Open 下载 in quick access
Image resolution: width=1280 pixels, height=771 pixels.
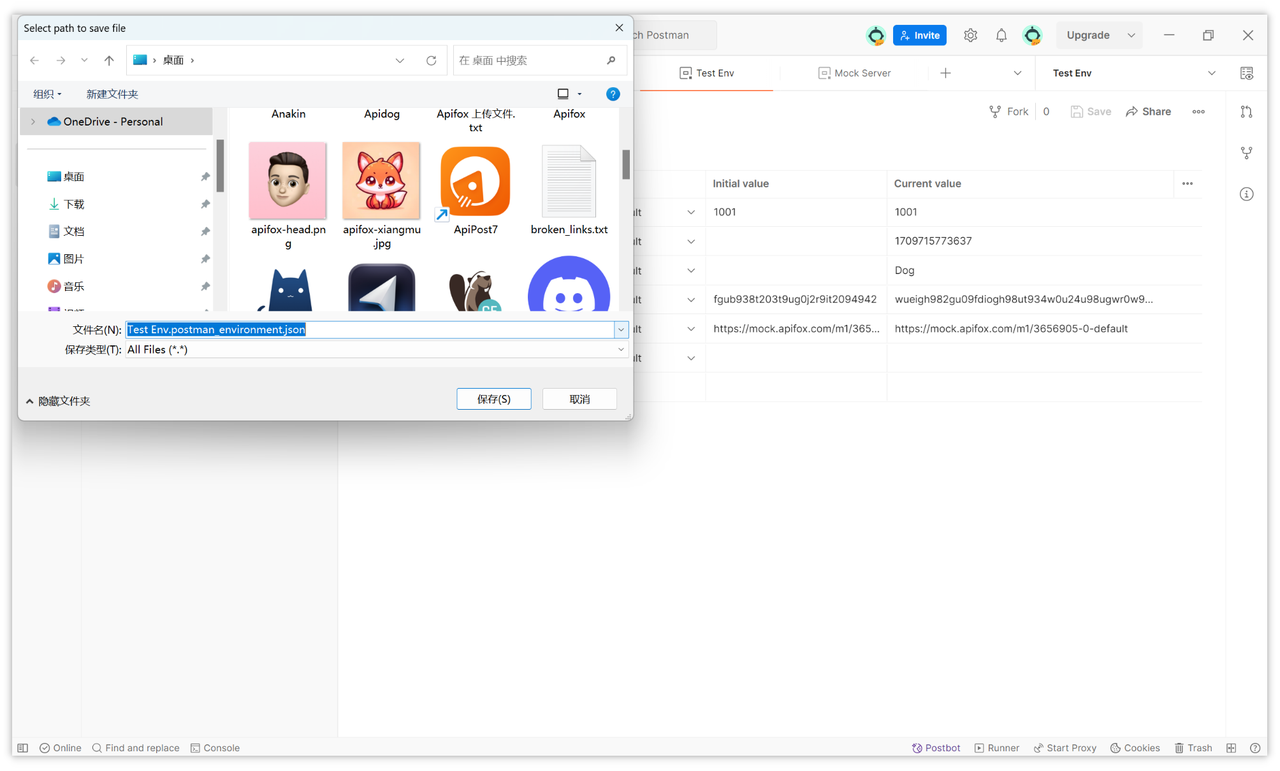pyautogui.click(x=73, y=204)
